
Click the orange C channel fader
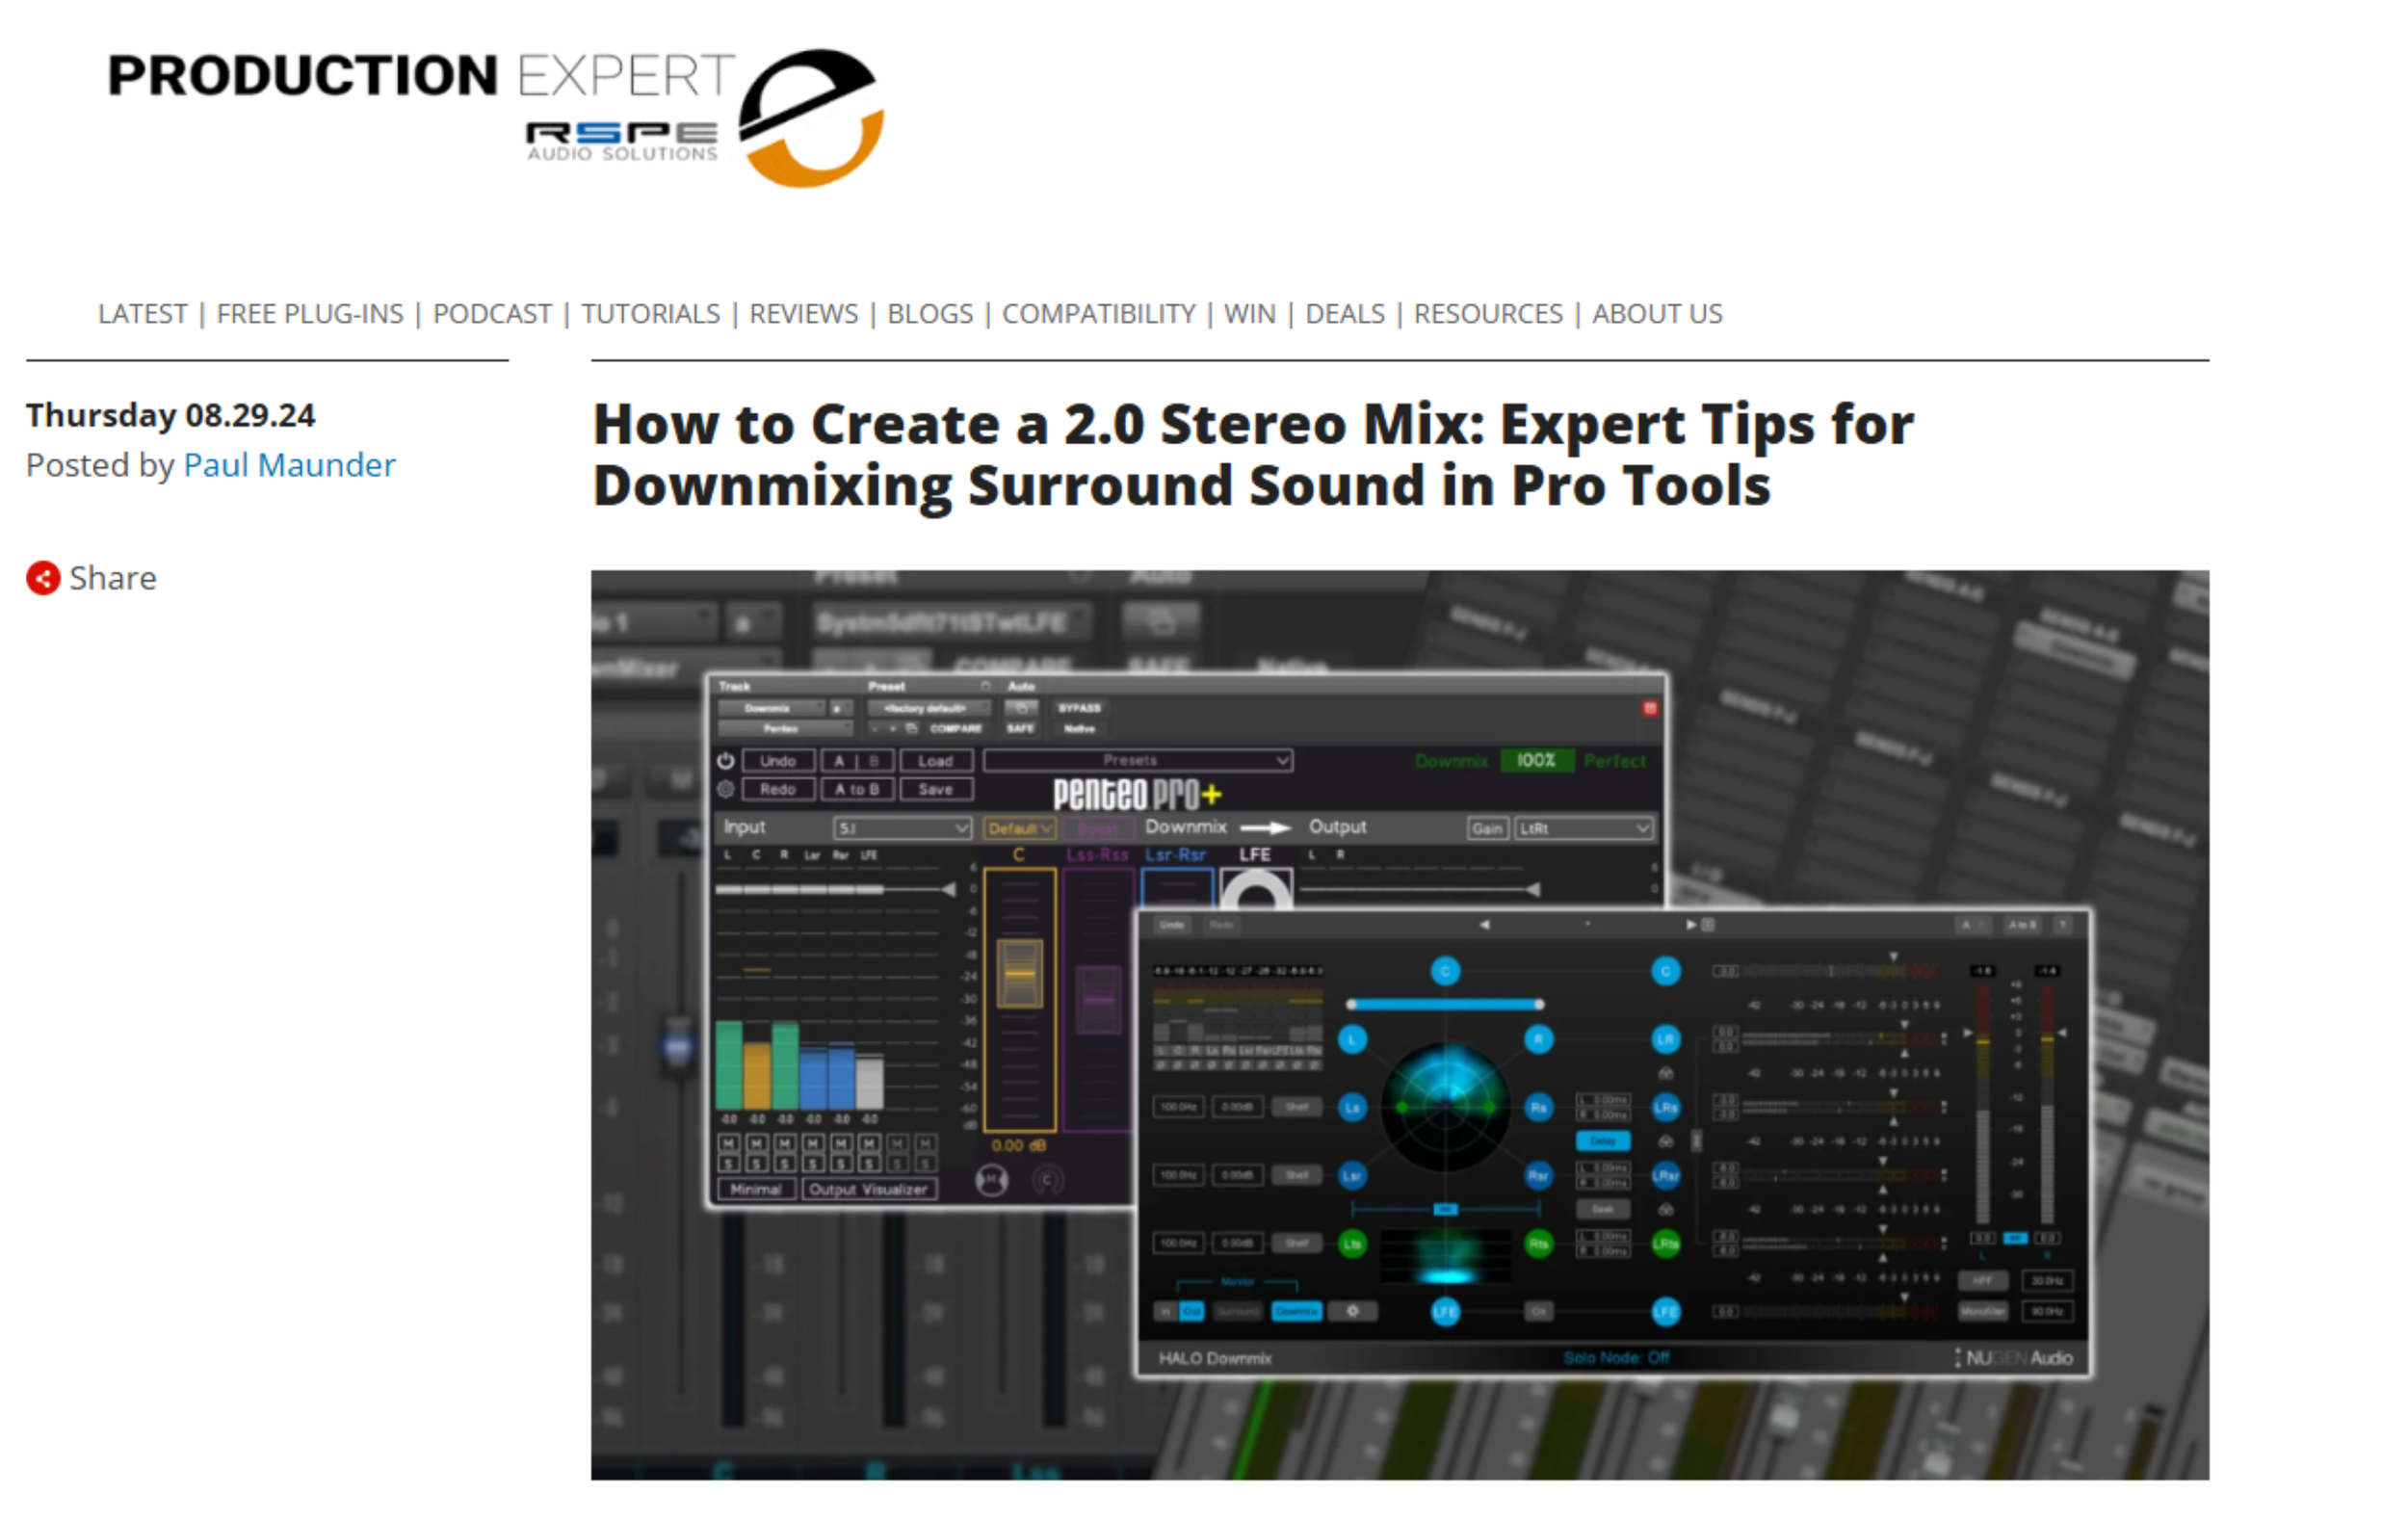(1019, 972)
